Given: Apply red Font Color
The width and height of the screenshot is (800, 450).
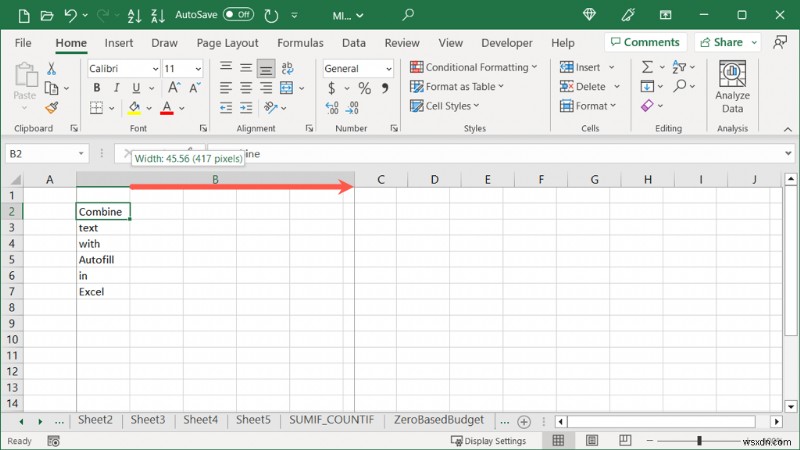Looking at the screenshot, I should click(167, 108).
